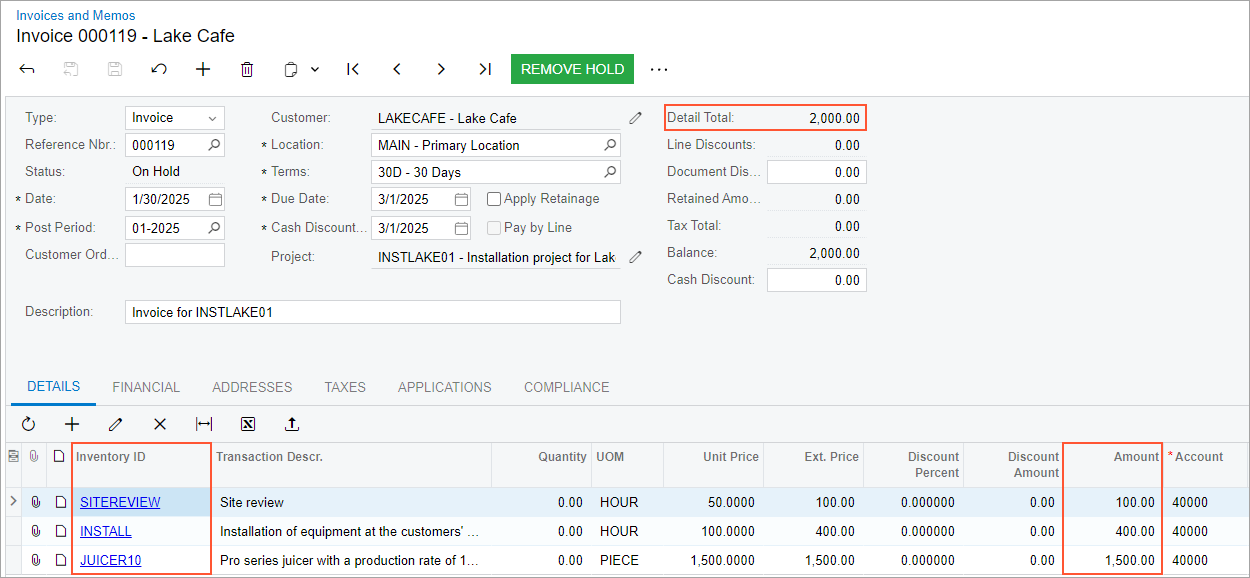Image resolution: width=1250 pixels, height=578 pixels.
Task: Open the SITEREVIEW inventory link
Action: pyautogui.click(x=120, y=502)
